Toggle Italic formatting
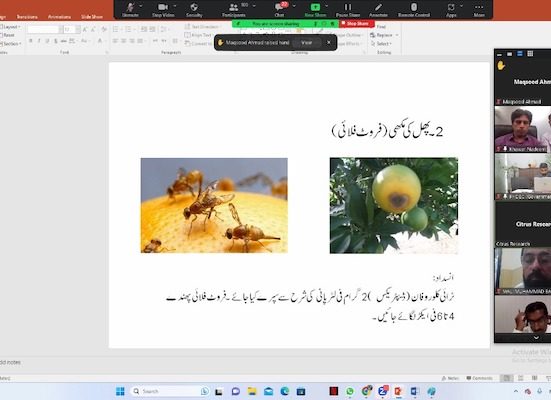551x400 pixels. [x=39, y=41]
